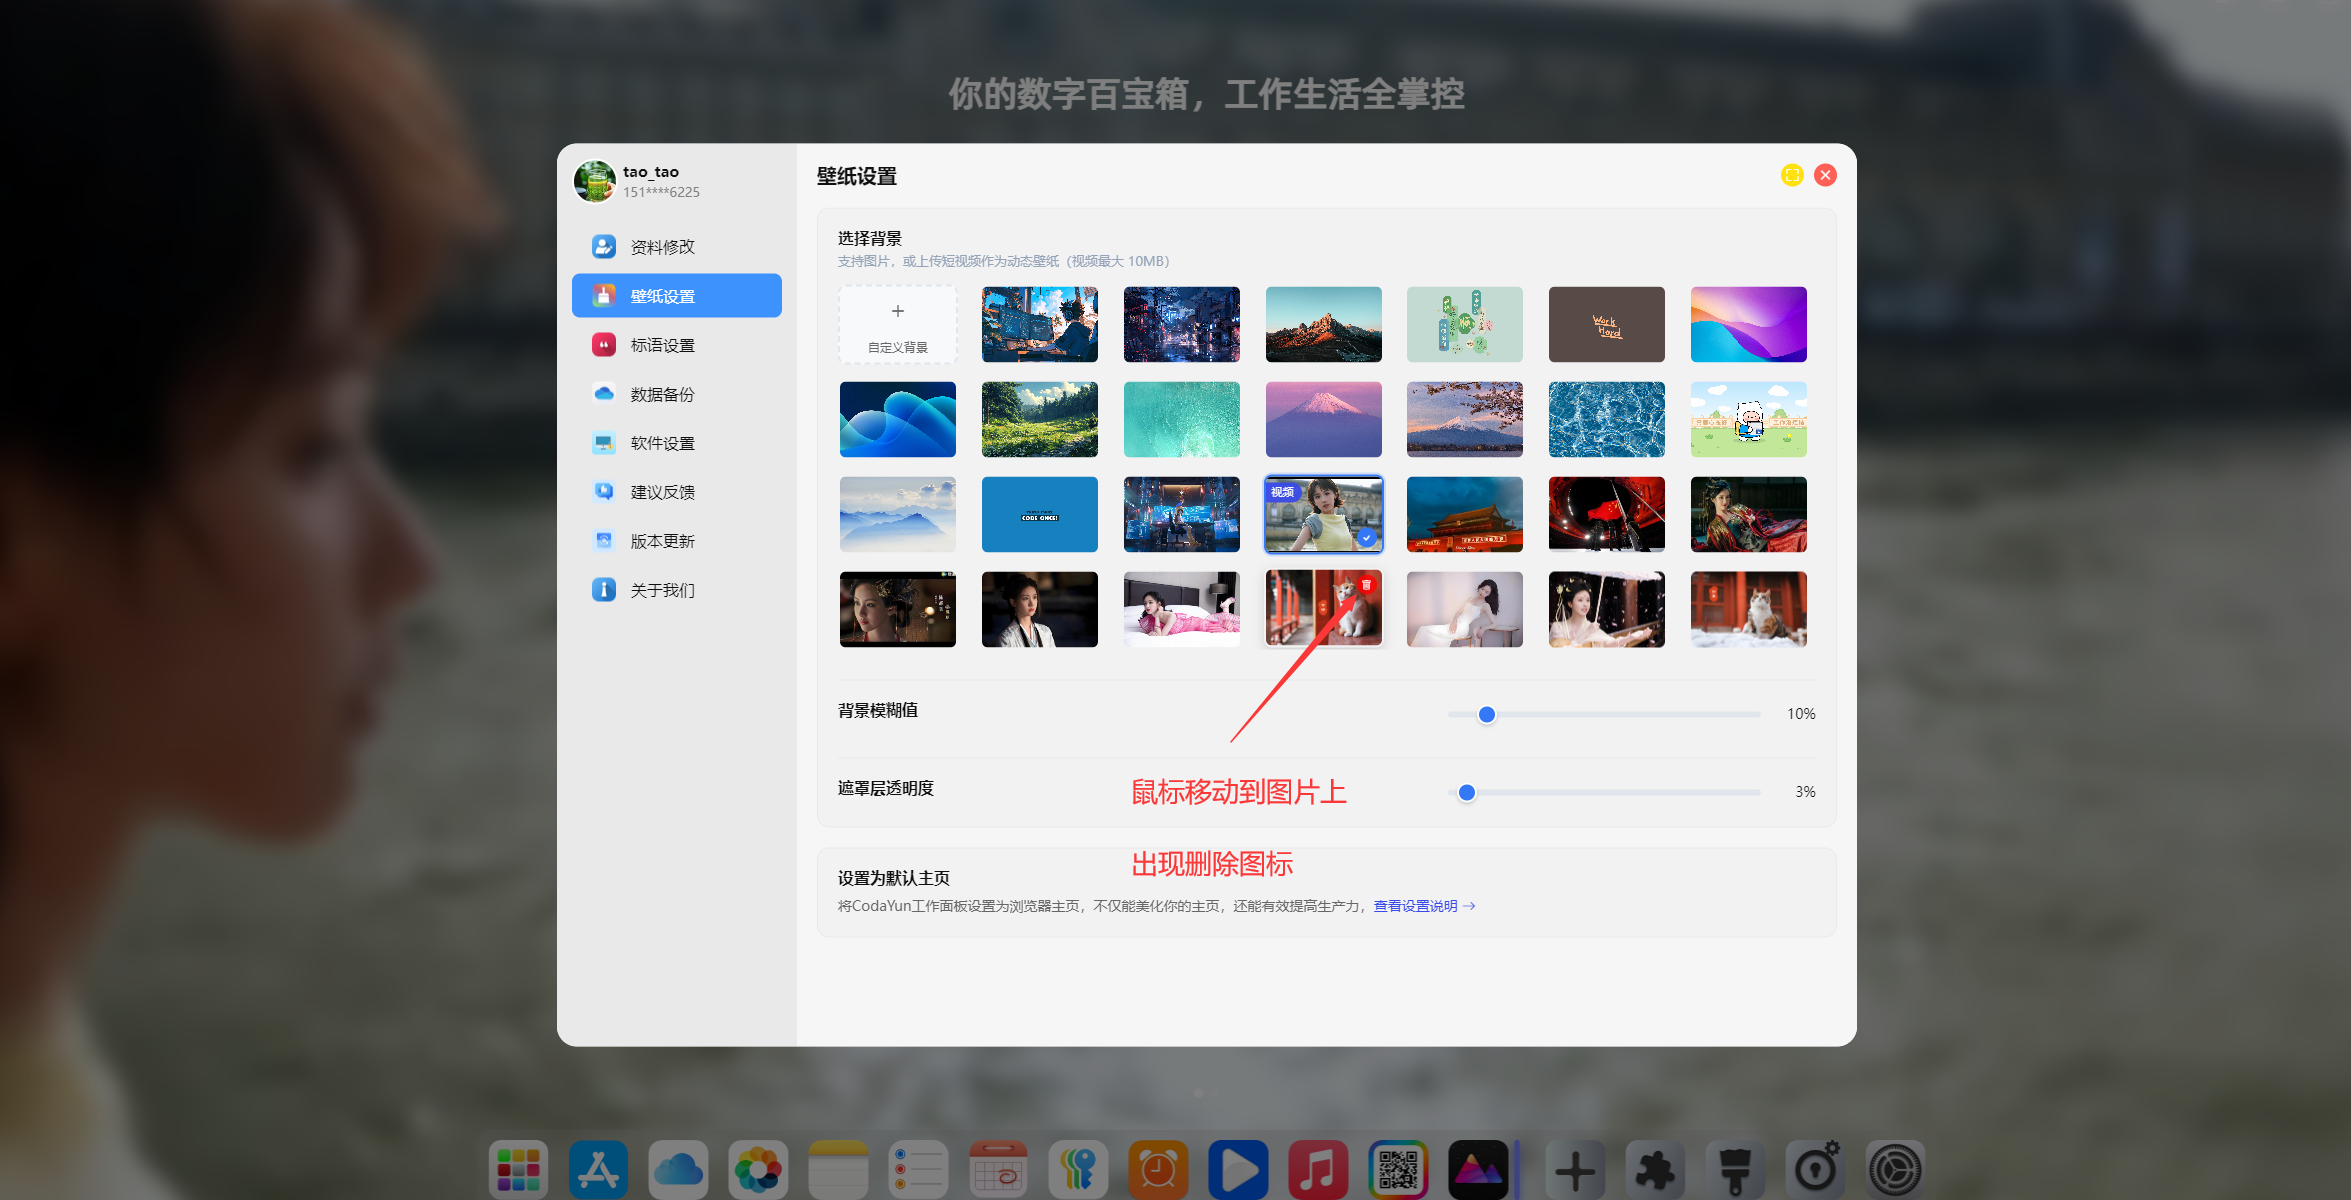The width and height of the screenshot is (2351, 1200).
Task: Pick the green forest meadow wallpaper
Action: click(1040, 419)
